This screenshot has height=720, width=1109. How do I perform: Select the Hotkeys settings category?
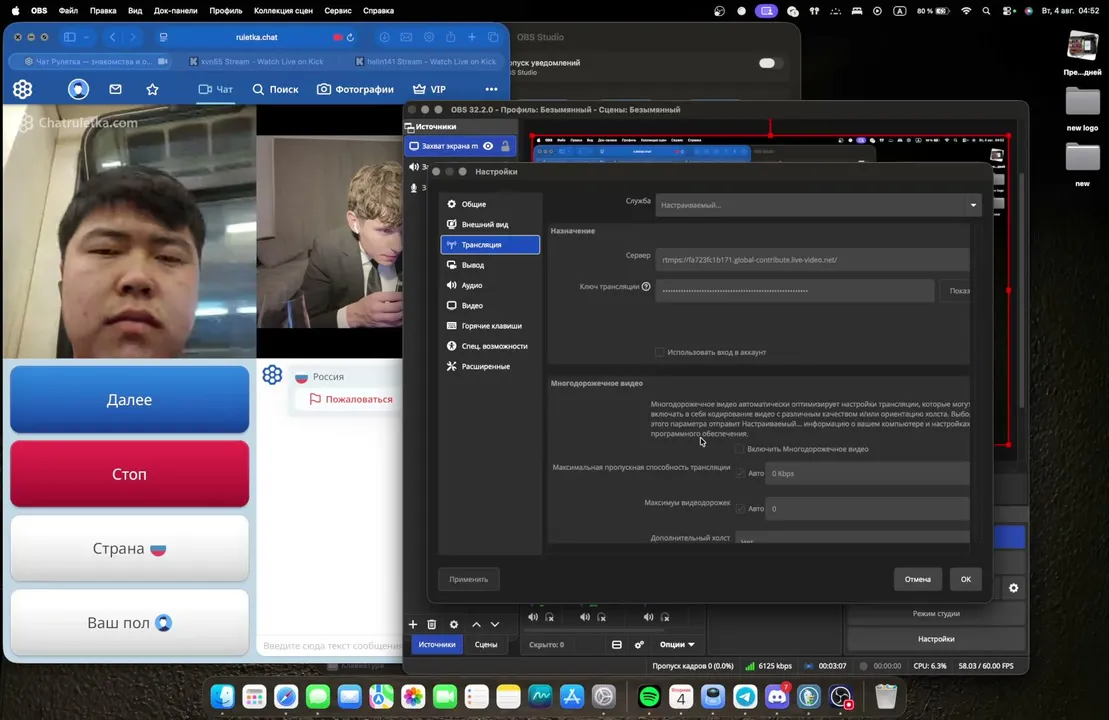coord(490,325)
